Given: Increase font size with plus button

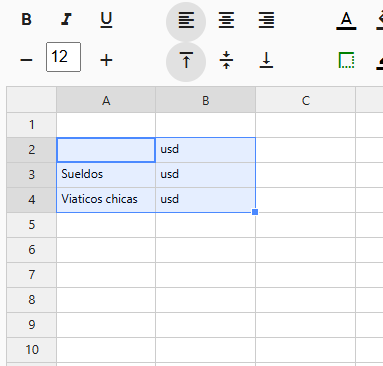Looking at the screenshot, I should (106, 60).
